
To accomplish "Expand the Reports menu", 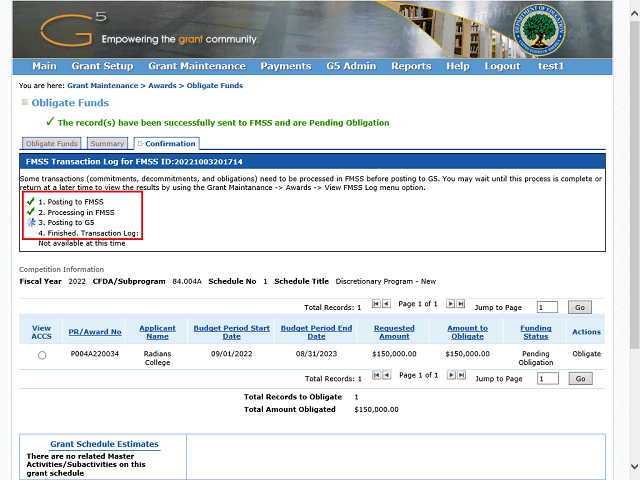I will (x=411, y=66).
